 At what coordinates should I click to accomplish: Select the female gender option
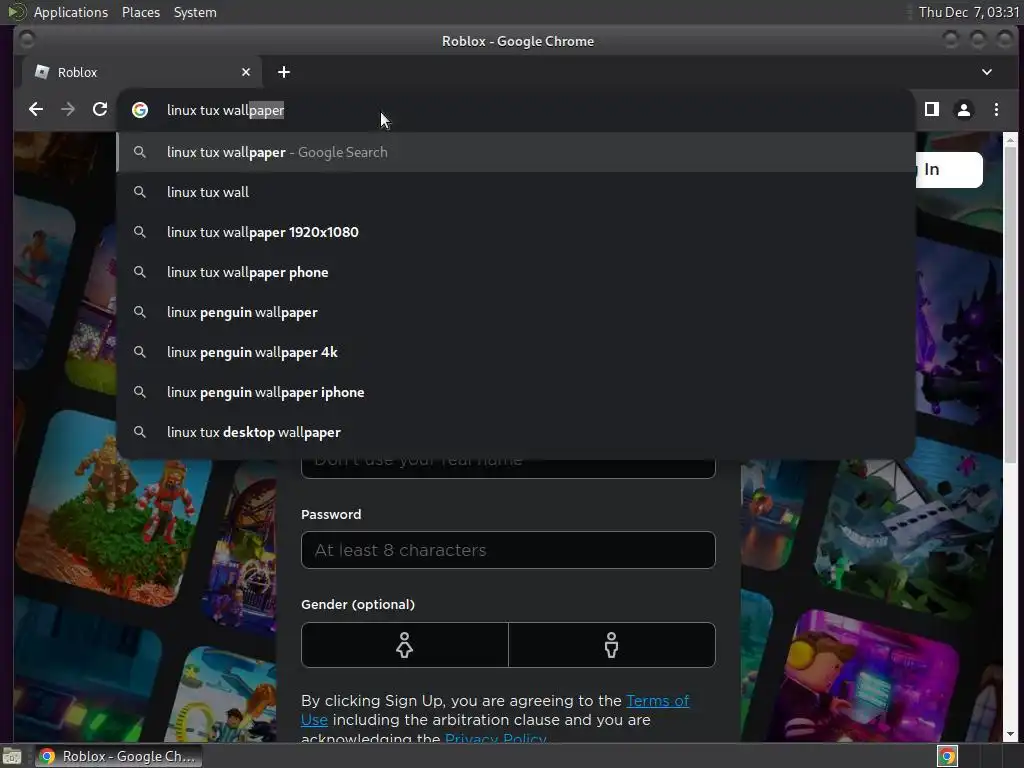pyautogui.click(x=405, y=645)
